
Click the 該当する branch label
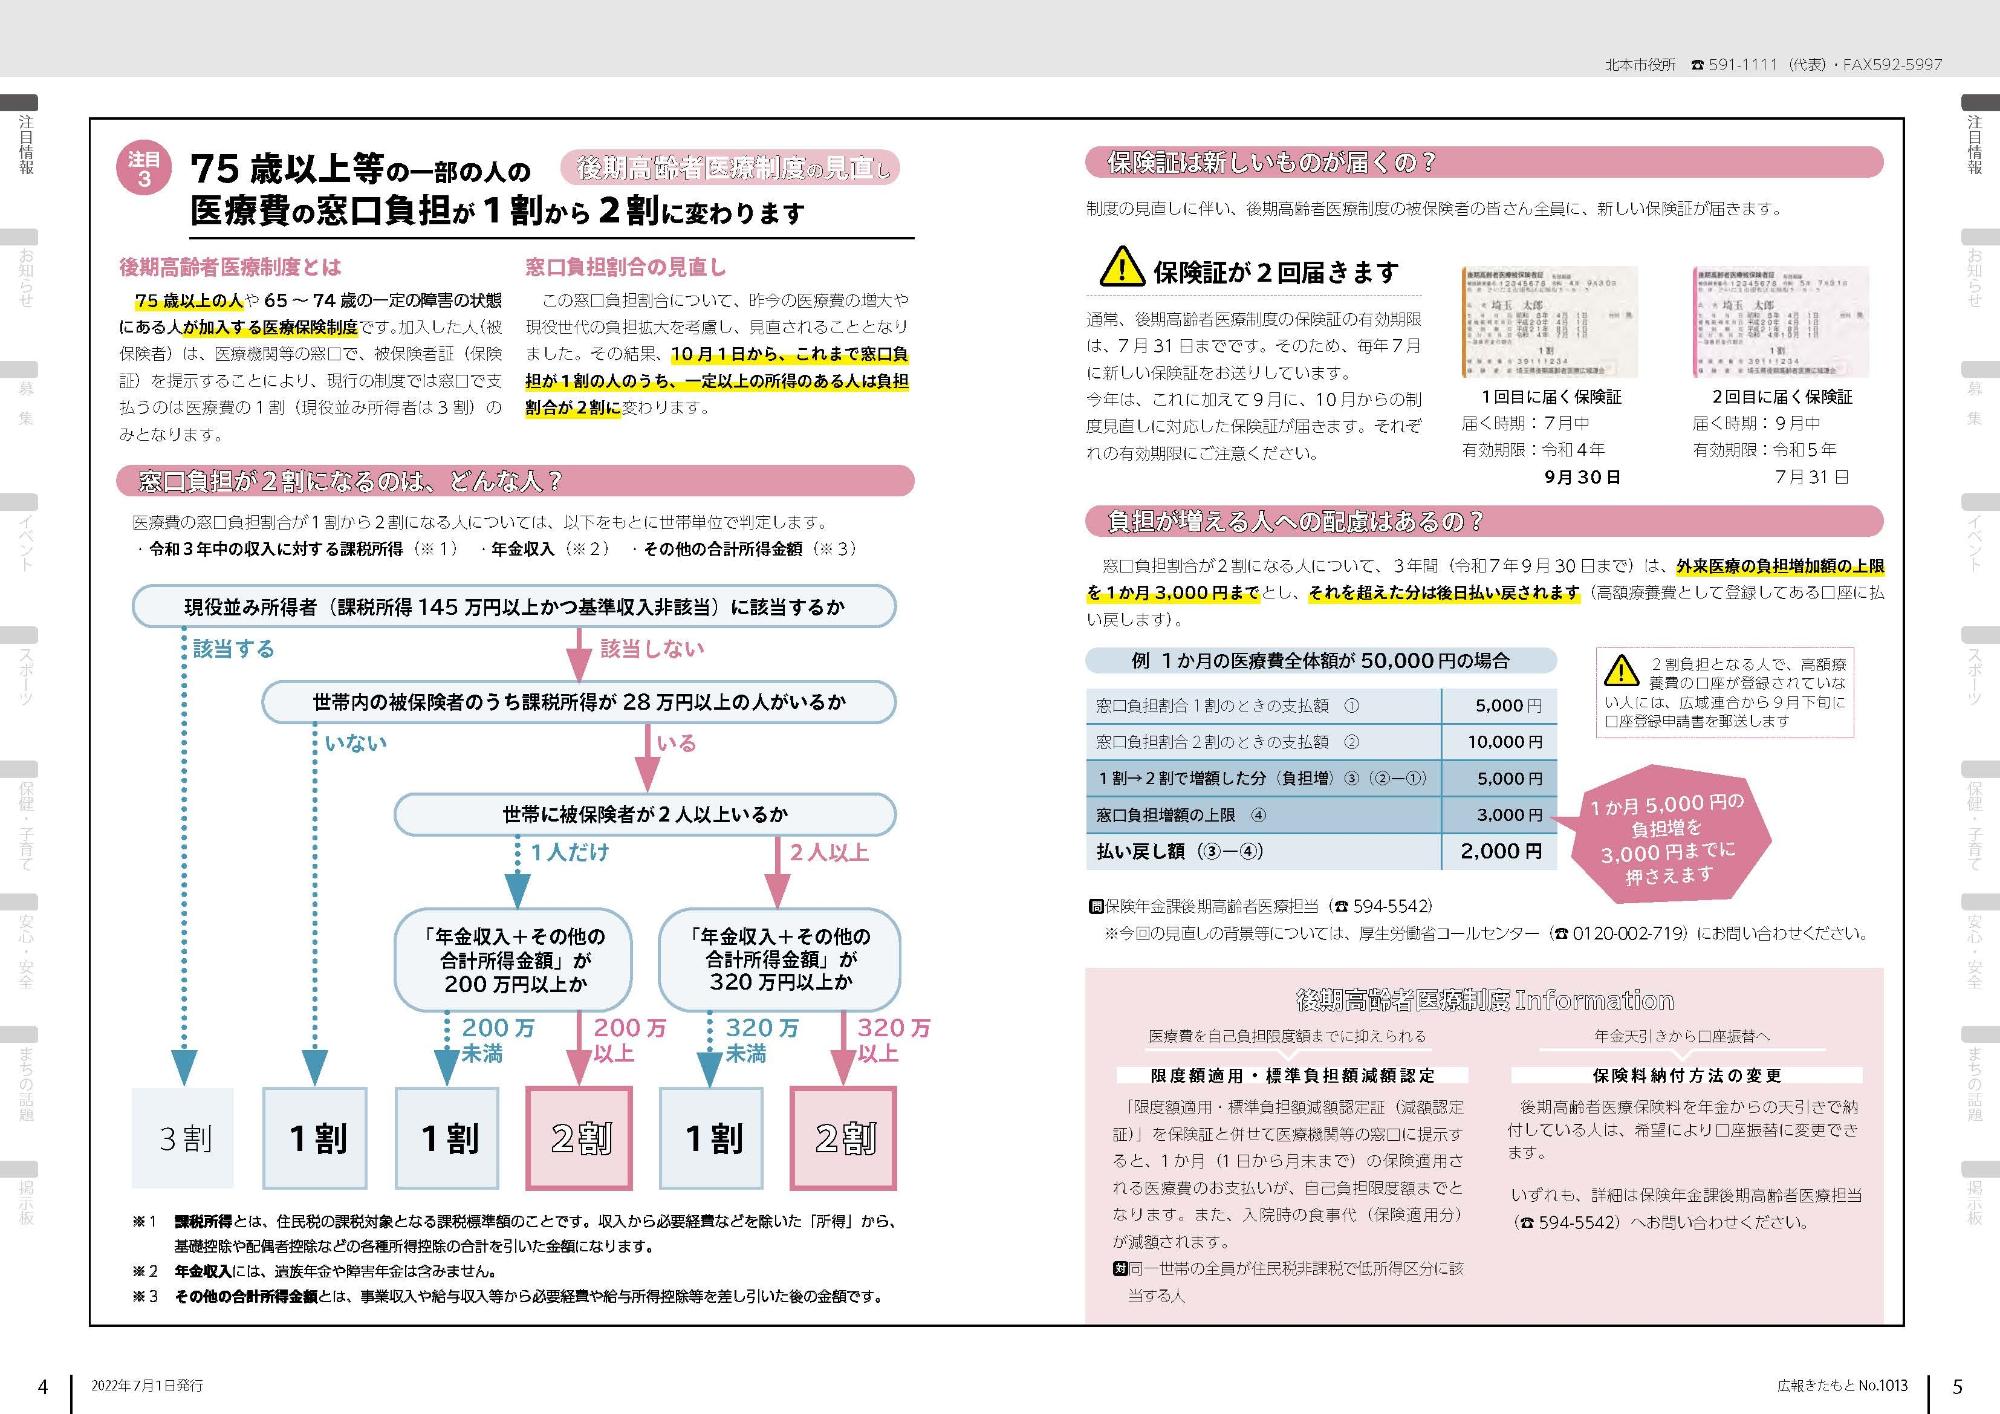233,649
